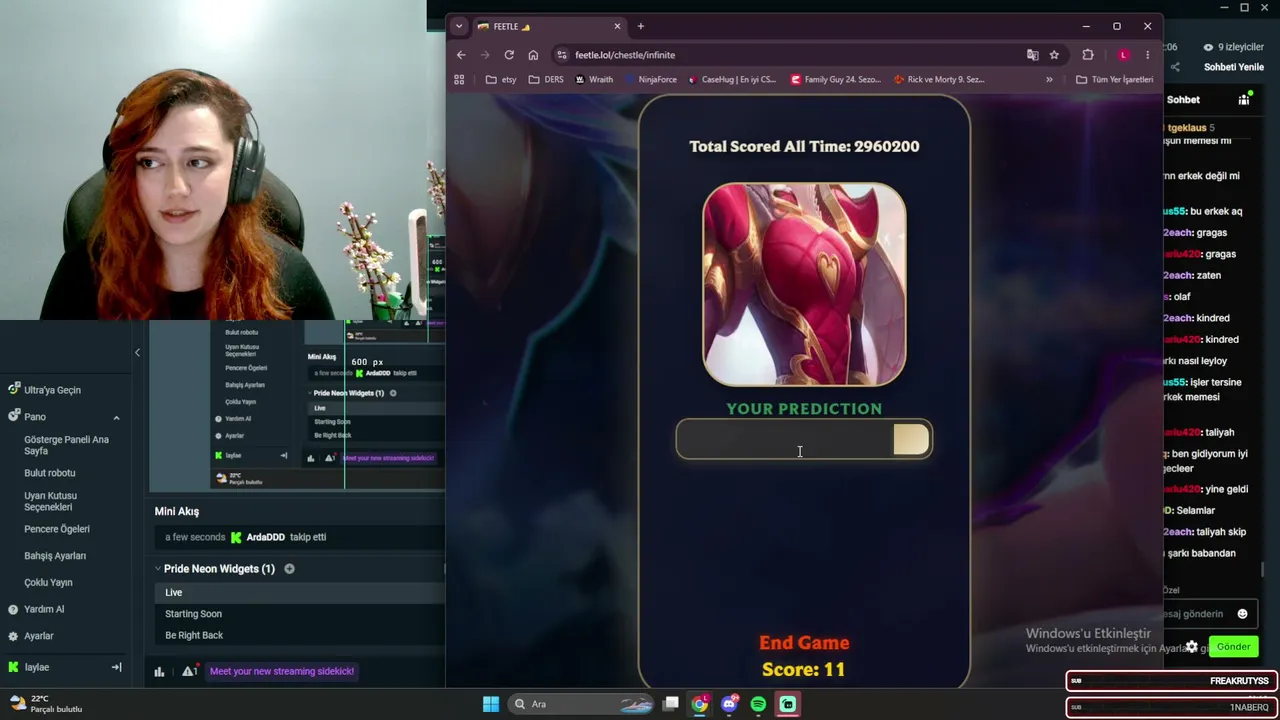Open the CaseHug bookmark

732,79
